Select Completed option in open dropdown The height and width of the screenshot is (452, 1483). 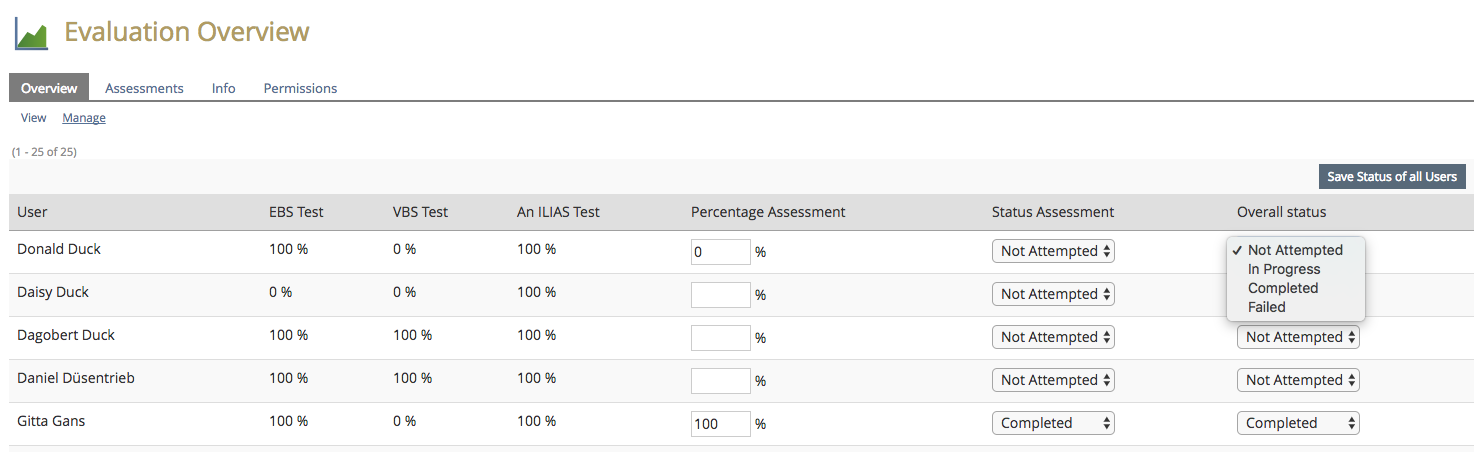[1283, 288]
